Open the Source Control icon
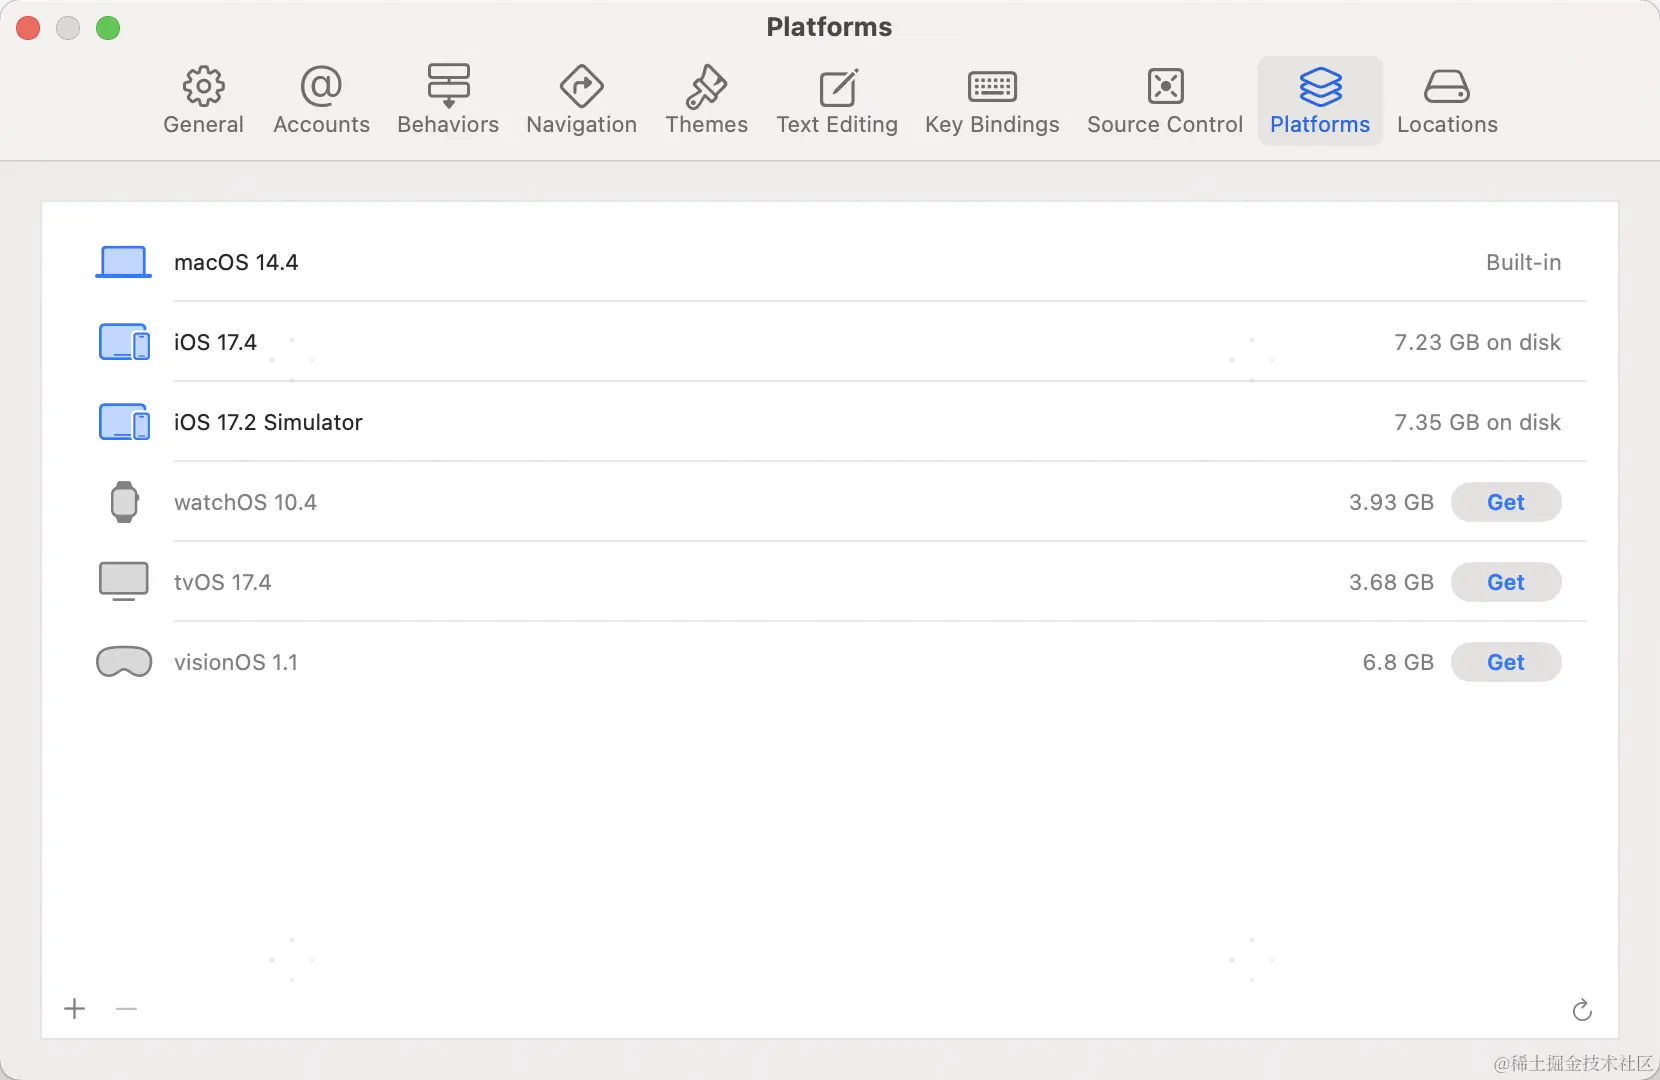This screenshot has width=1660, height=1080. [1165, 87]
